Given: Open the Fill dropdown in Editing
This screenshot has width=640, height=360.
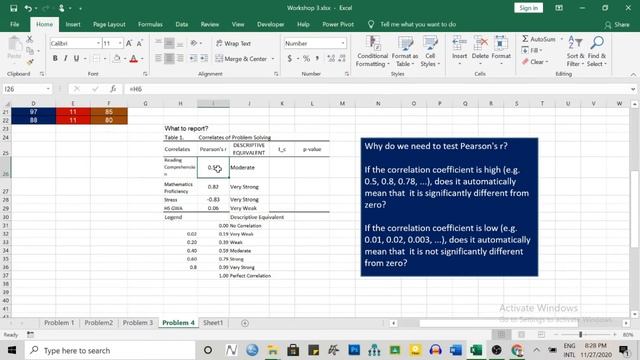Looking at the screenshot, I should [532, 50].
